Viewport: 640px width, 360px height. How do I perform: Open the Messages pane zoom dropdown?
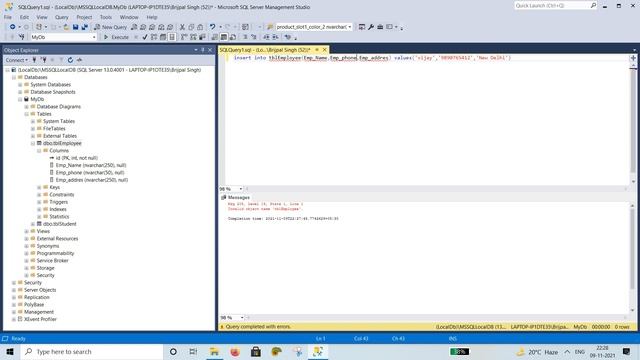coord(242,318)
